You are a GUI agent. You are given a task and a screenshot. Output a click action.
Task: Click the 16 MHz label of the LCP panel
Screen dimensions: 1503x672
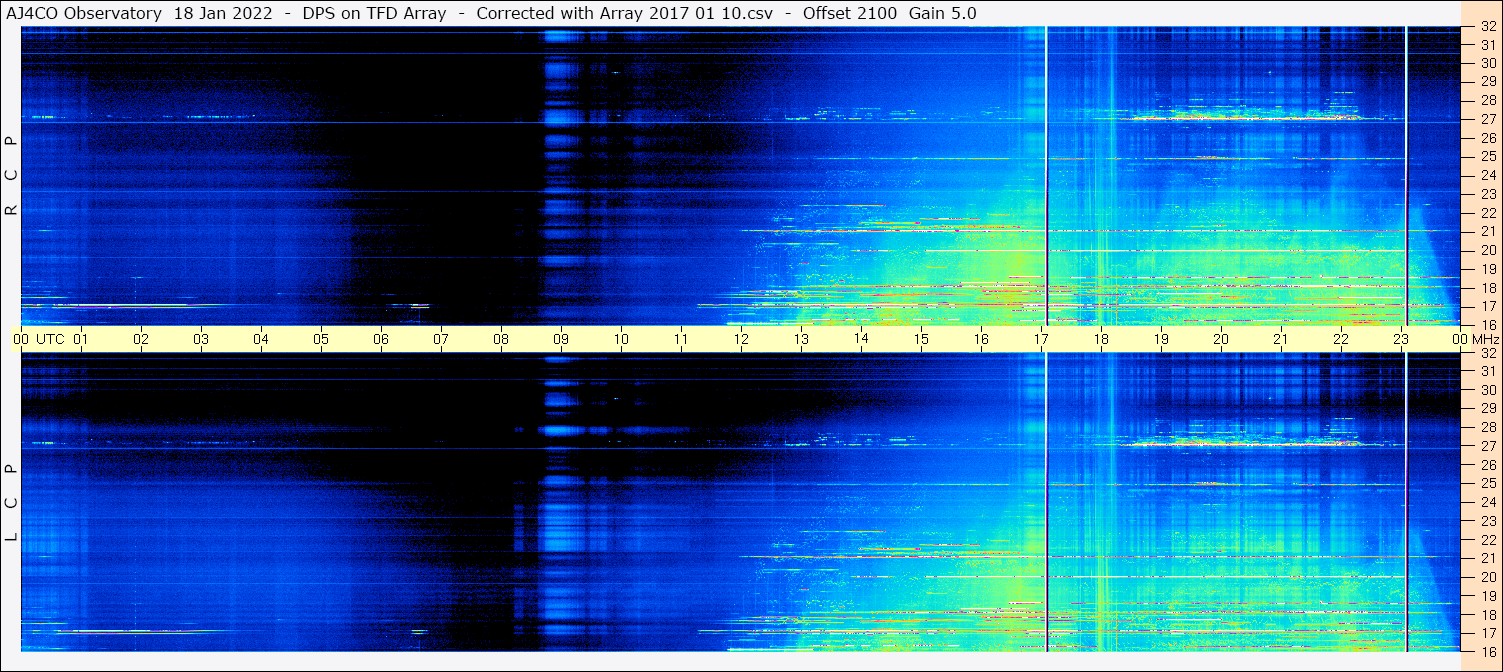(x=1487, y=651)
